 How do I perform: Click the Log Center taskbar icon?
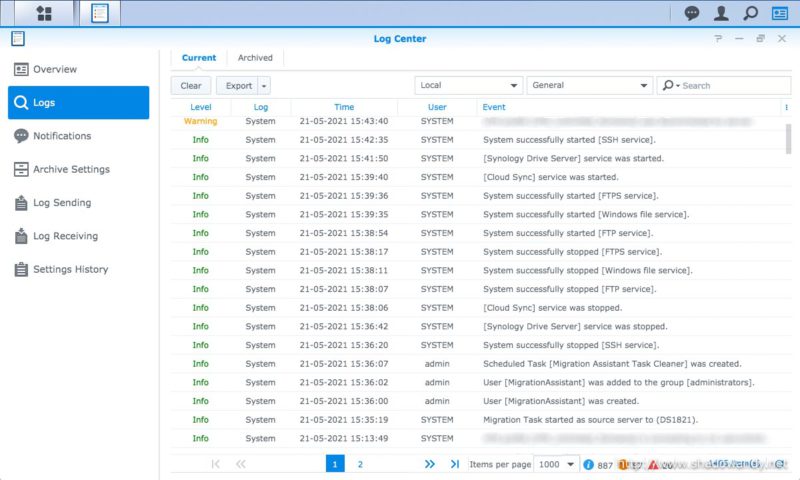point(99,13)
